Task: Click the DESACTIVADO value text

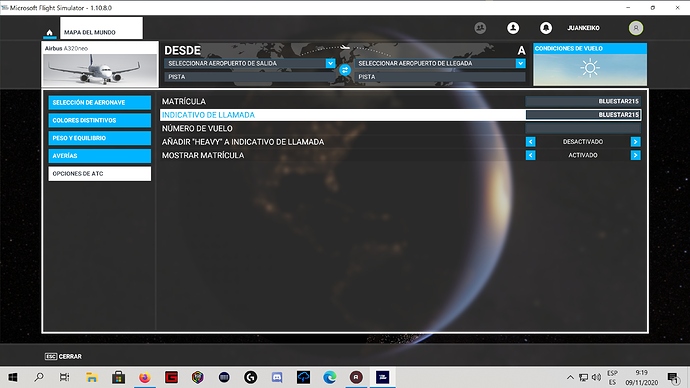Action: [583, 142]
